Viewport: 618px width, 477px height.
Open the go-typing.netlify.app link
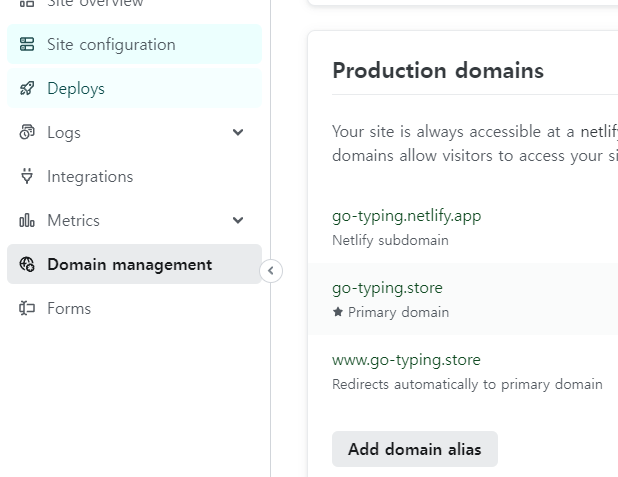coord(406,216)
